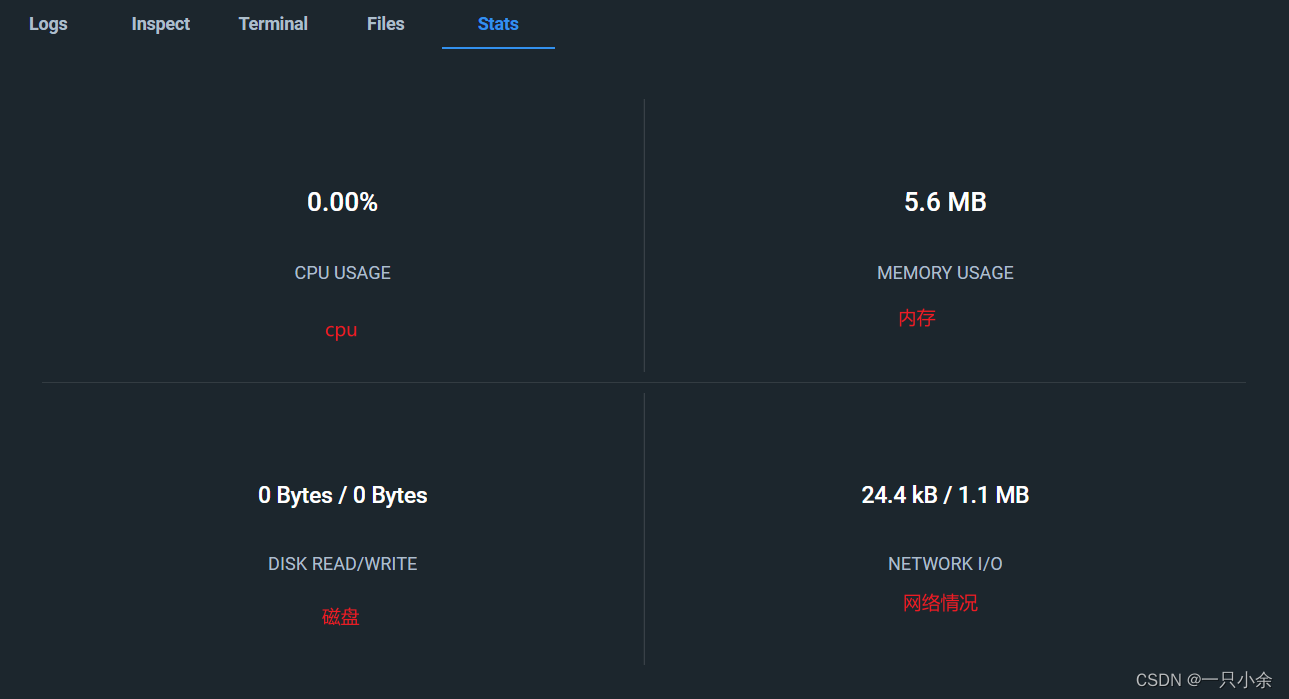Click the 5.6 MB memory value
This screenshot has height=699, width=1289.
945,202
